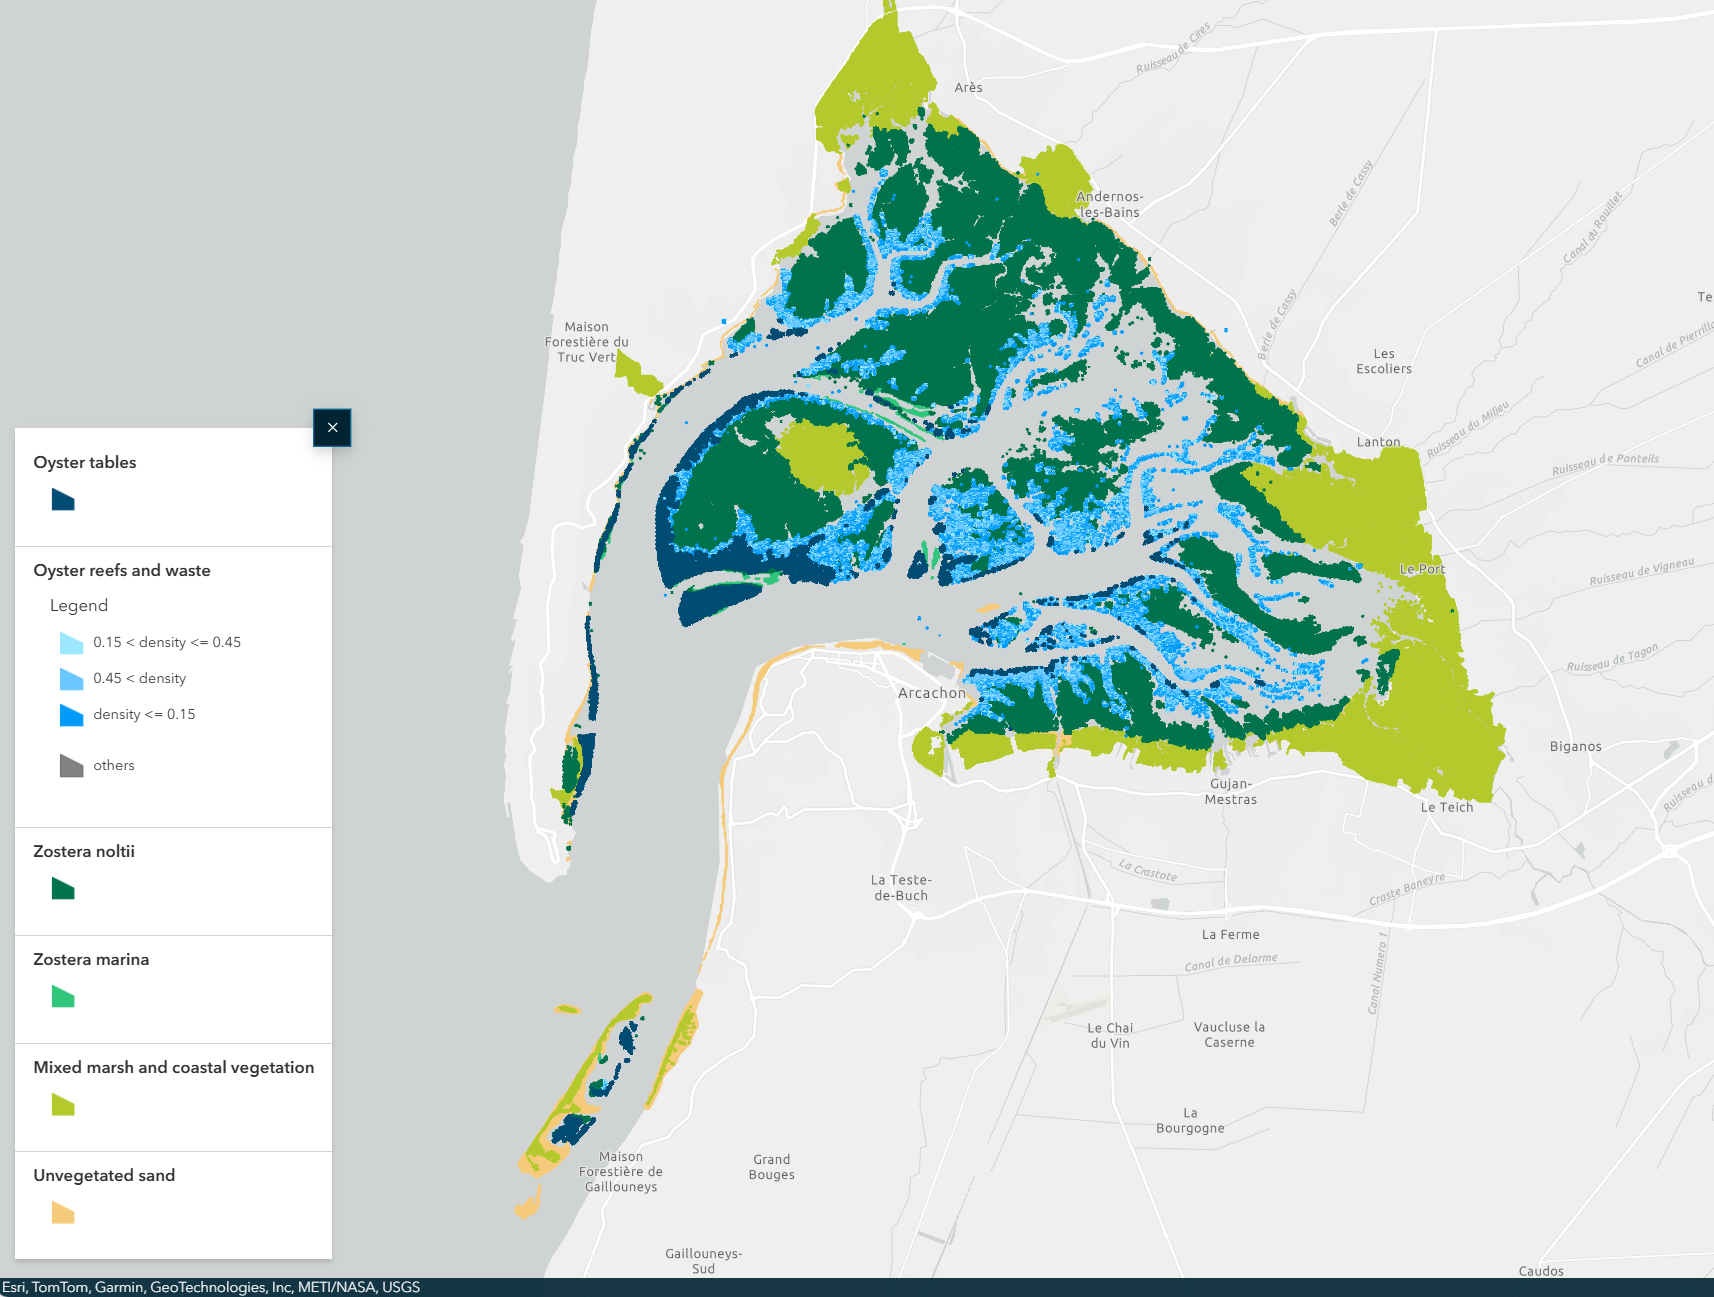The height and width of the screenshot is (1297, 1714).
Task: Click the 0.45 < density swatch
Action: click(x=71, y=678)
